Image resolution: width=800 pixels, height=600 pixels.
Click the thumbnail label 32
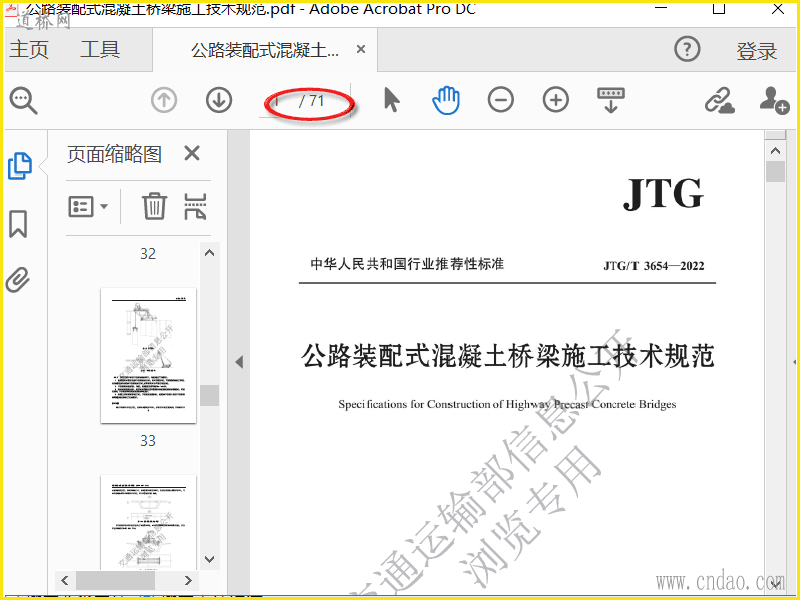click(x=148, y=254)
